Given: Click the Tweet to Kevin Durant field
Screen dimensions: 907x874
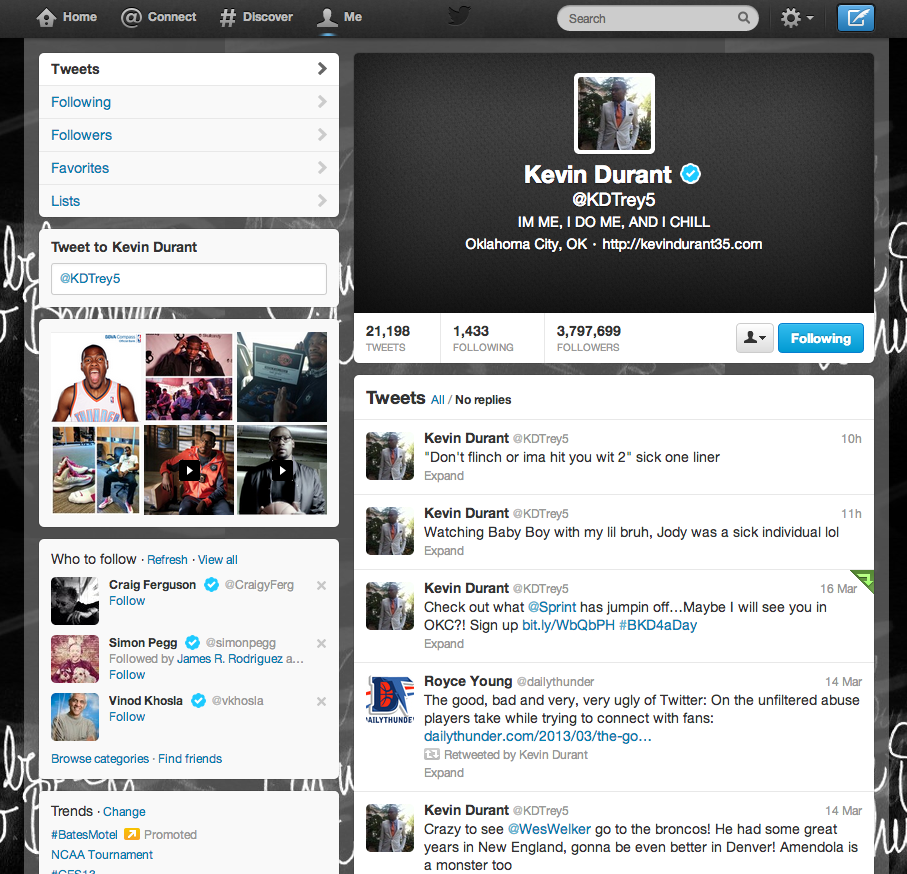Looking at the screenshot, I should click(x=189, y=279).
